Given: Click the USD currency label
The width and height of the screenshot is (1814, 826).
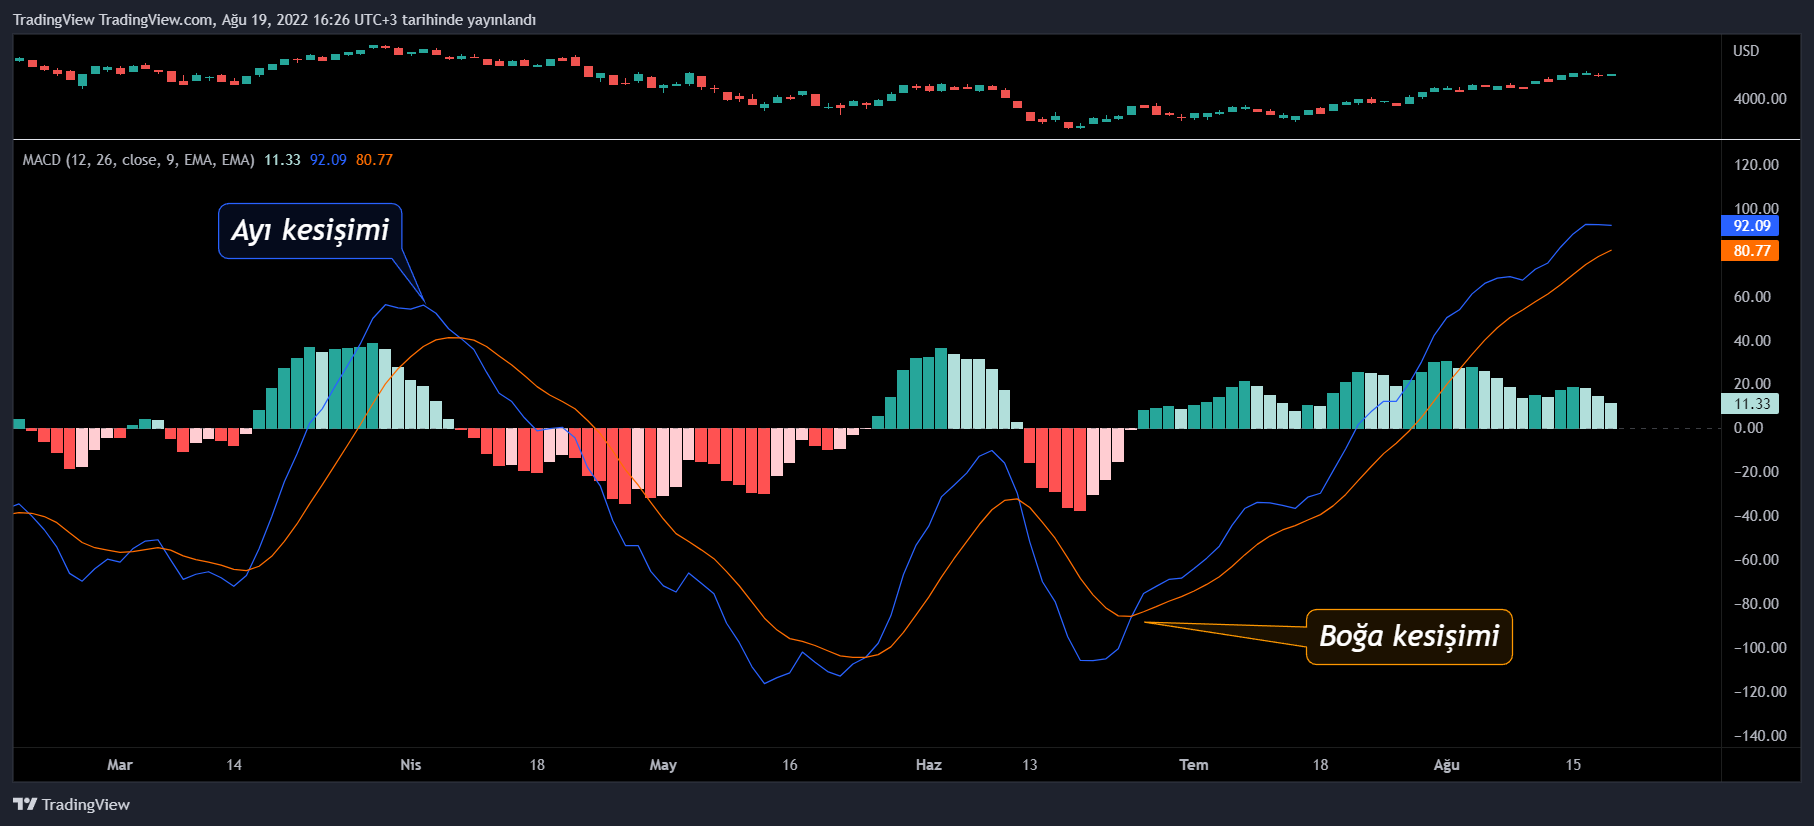Looking at the screenshot, I should (1746, 51).
